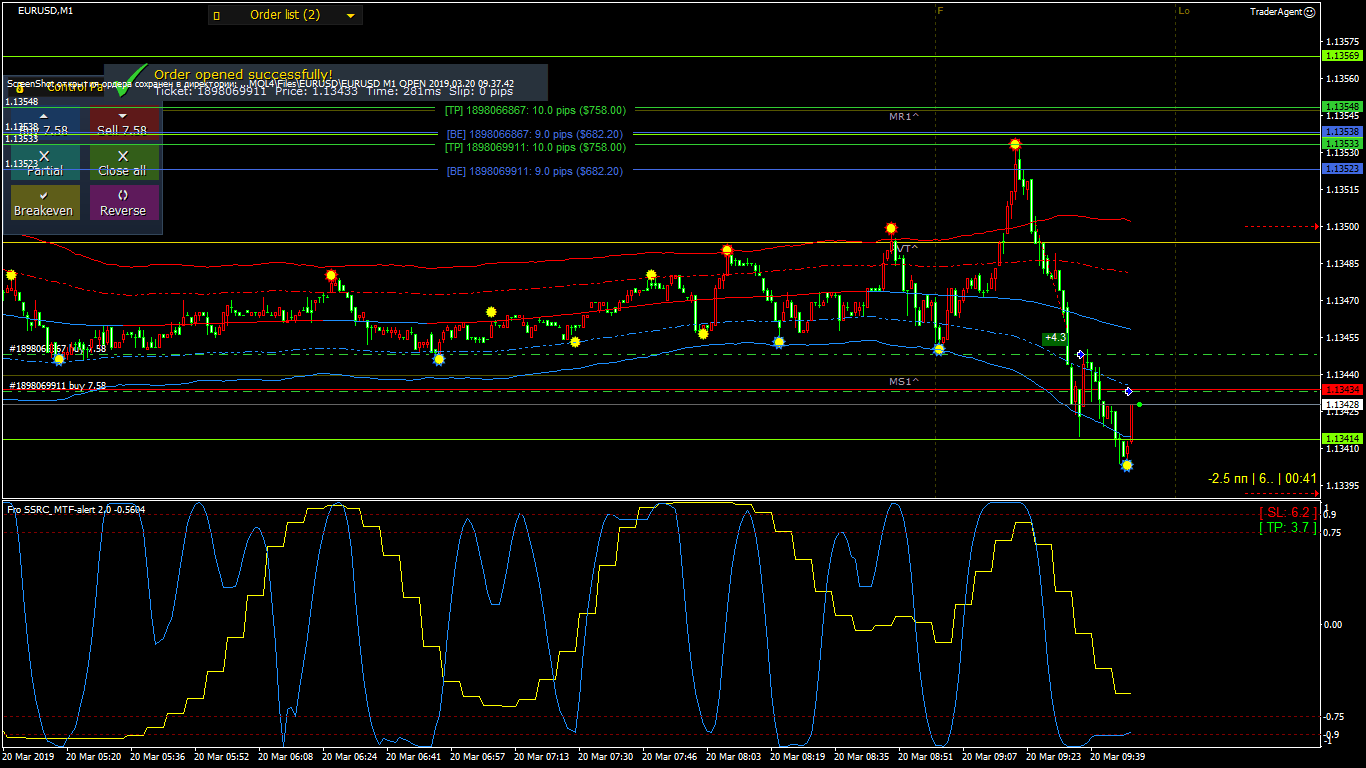Click the F marker at chart top
This screenshot has height=768, width=1366.
[x=940, y=10]
